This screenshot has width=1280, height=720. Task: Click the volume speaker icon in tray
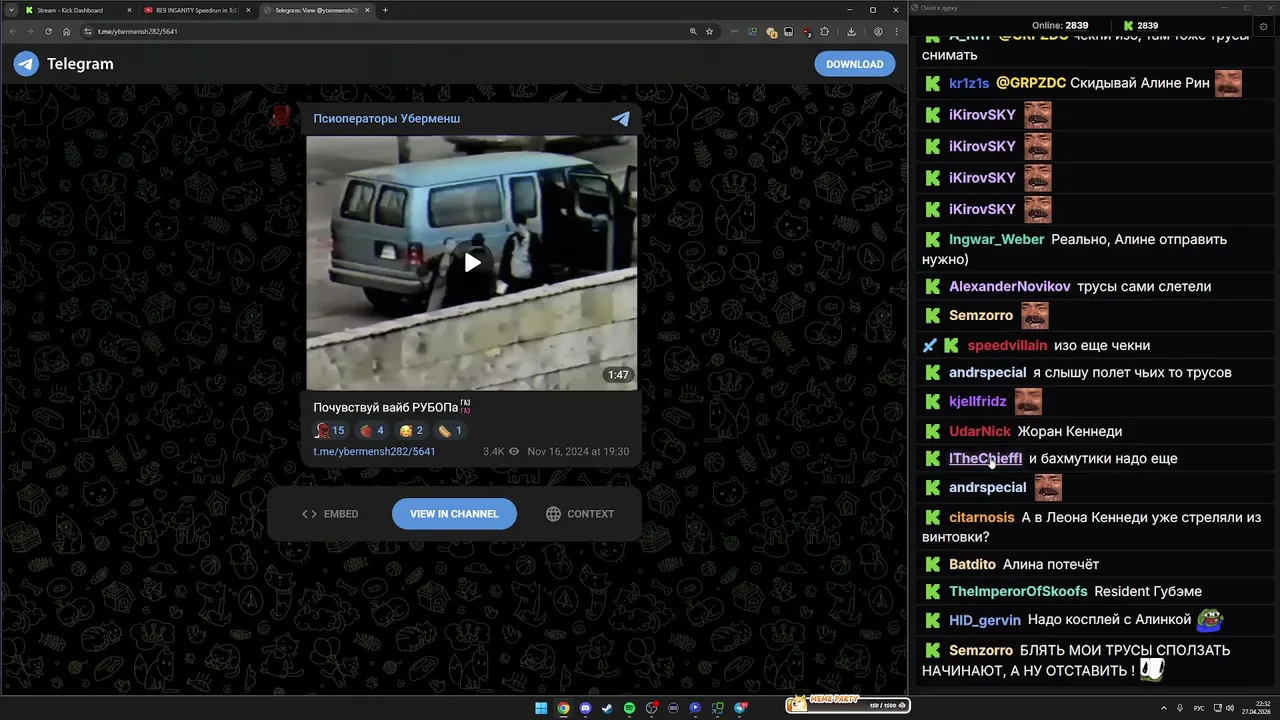pos(1230,708)
